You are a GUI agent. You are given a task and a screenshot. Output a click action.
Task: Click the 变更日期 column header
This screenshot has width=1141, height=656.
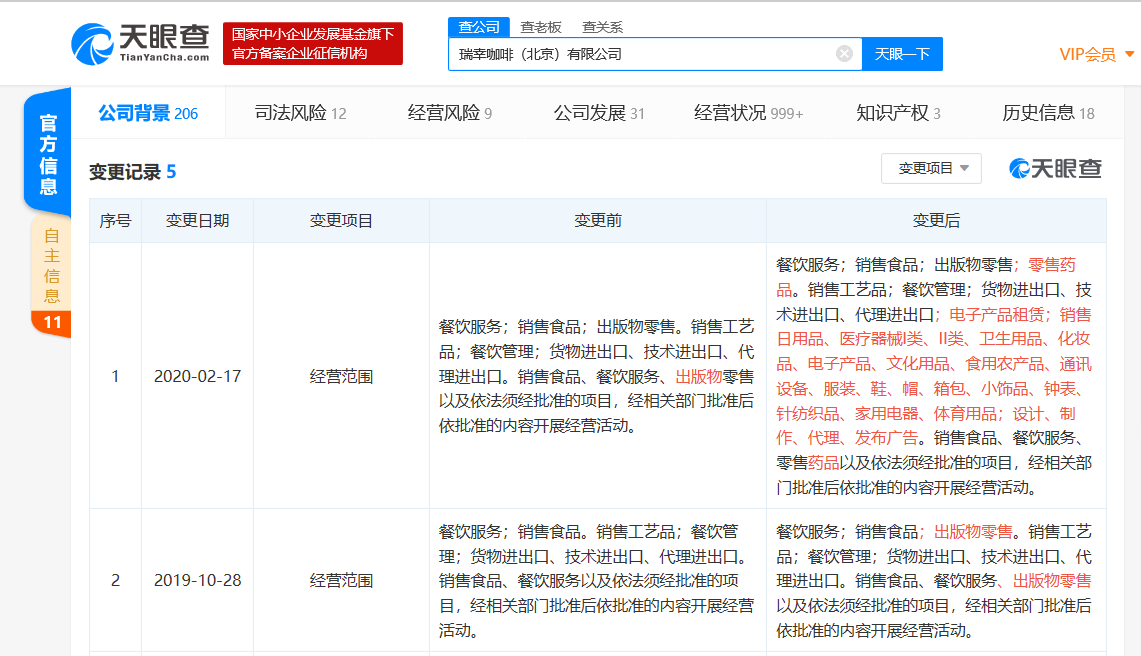197,221
